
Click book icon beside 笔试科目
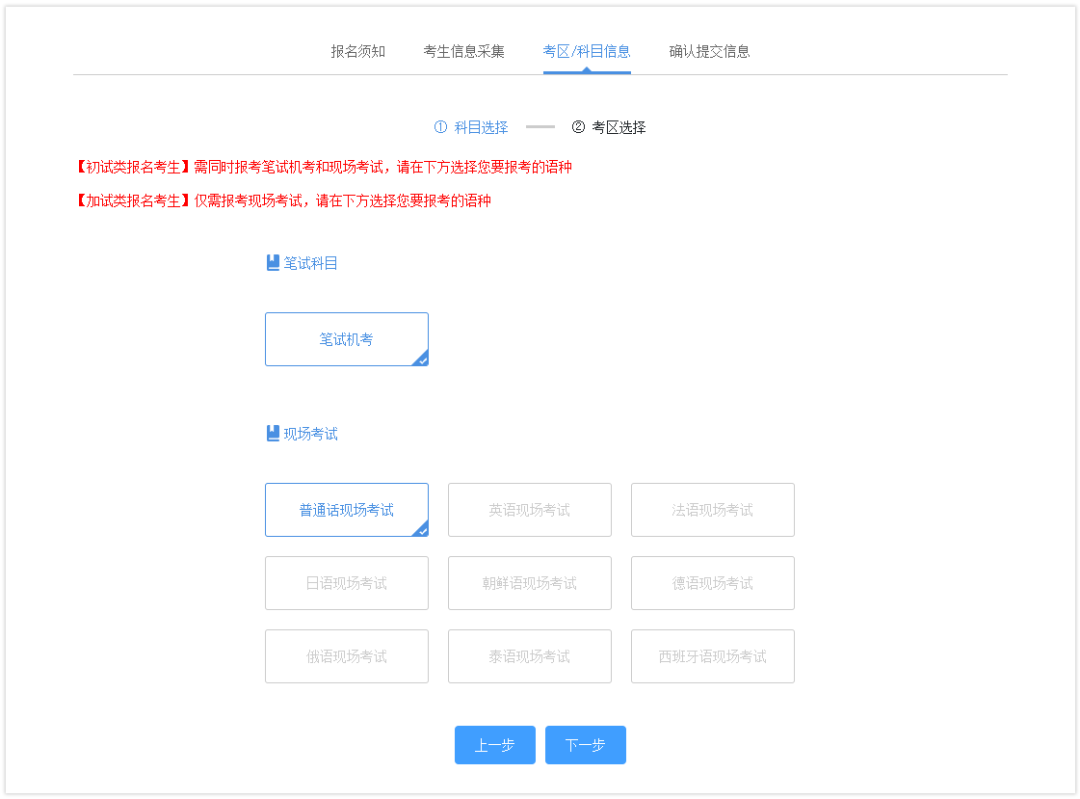pos(273,263)
